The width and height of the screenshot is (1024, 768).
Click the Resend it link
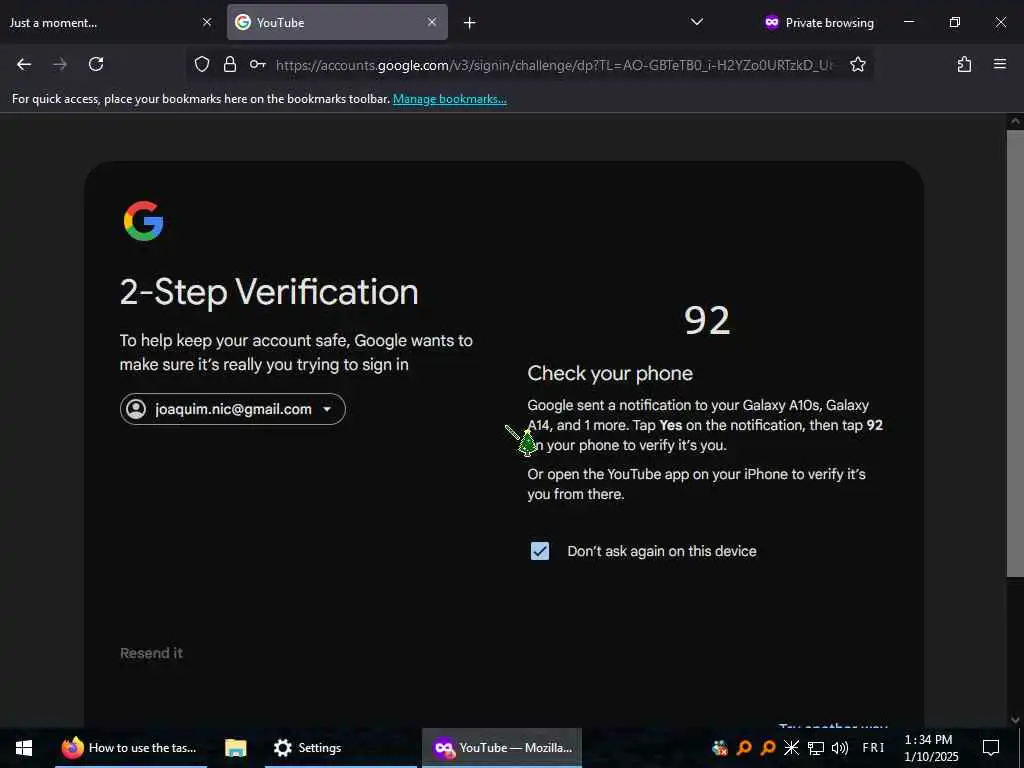click(x=152, y=653)
